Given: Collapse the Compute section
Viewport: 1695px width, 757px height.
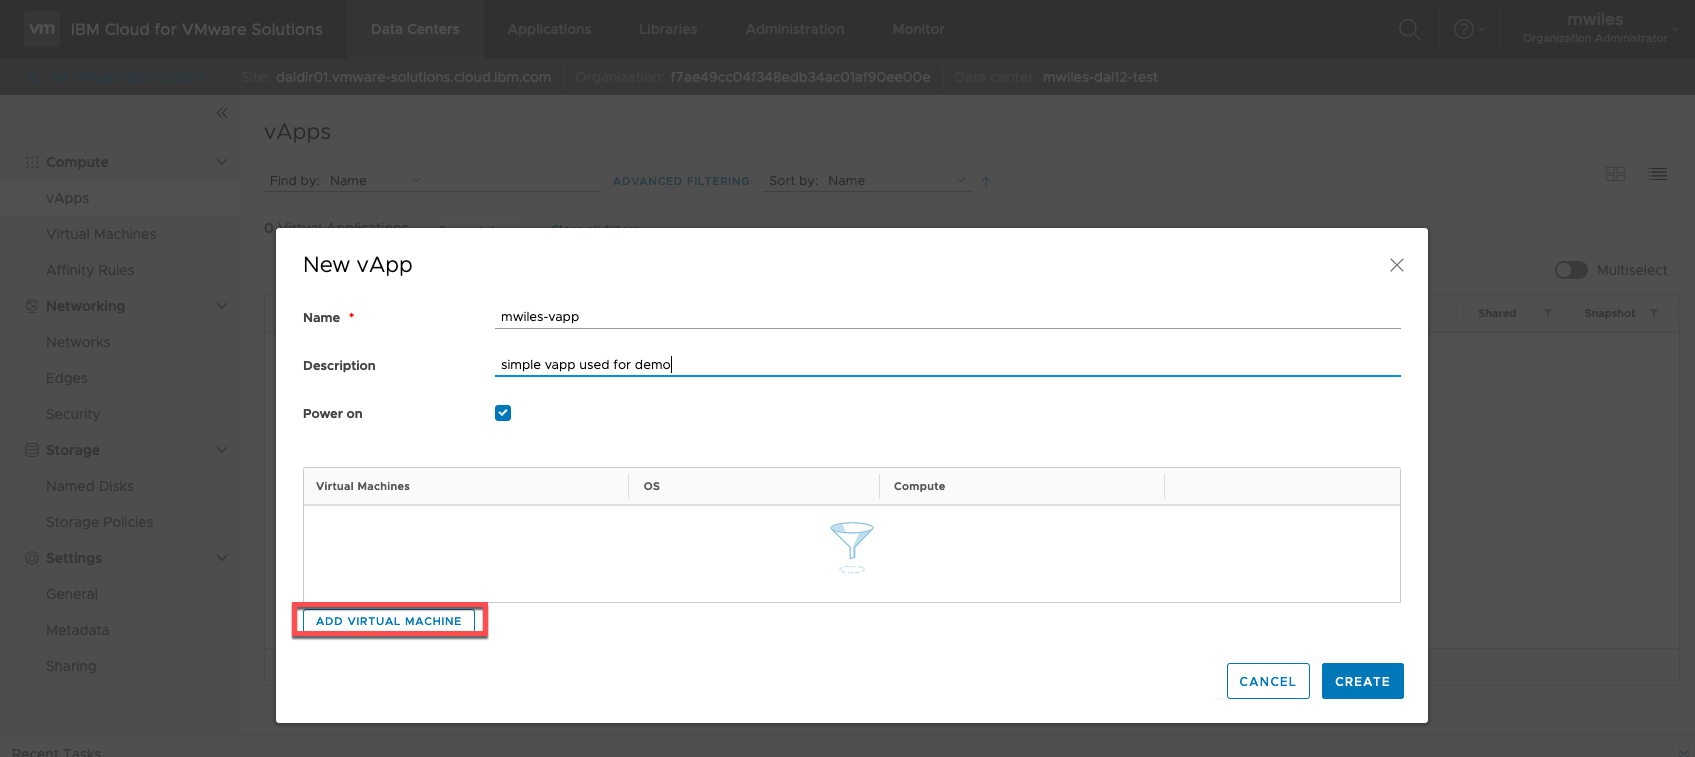Looking at the screenshot, I should coord(222,162).
